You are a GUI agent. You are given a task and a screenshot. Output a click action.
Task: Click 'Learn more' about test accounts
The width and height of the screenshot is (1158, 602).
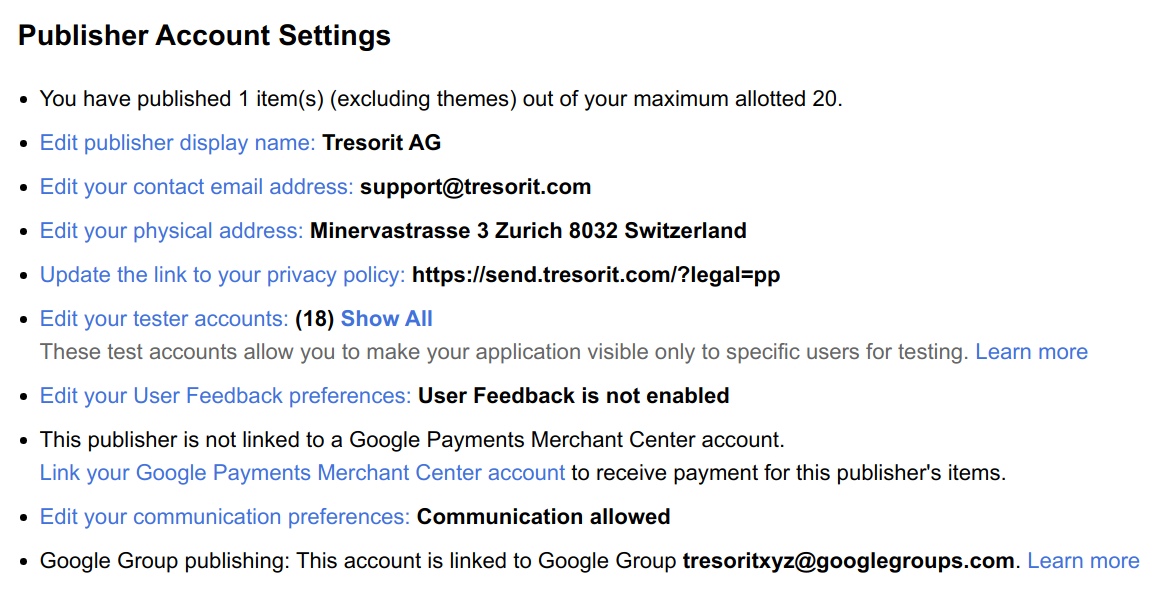coord(1031,352)
